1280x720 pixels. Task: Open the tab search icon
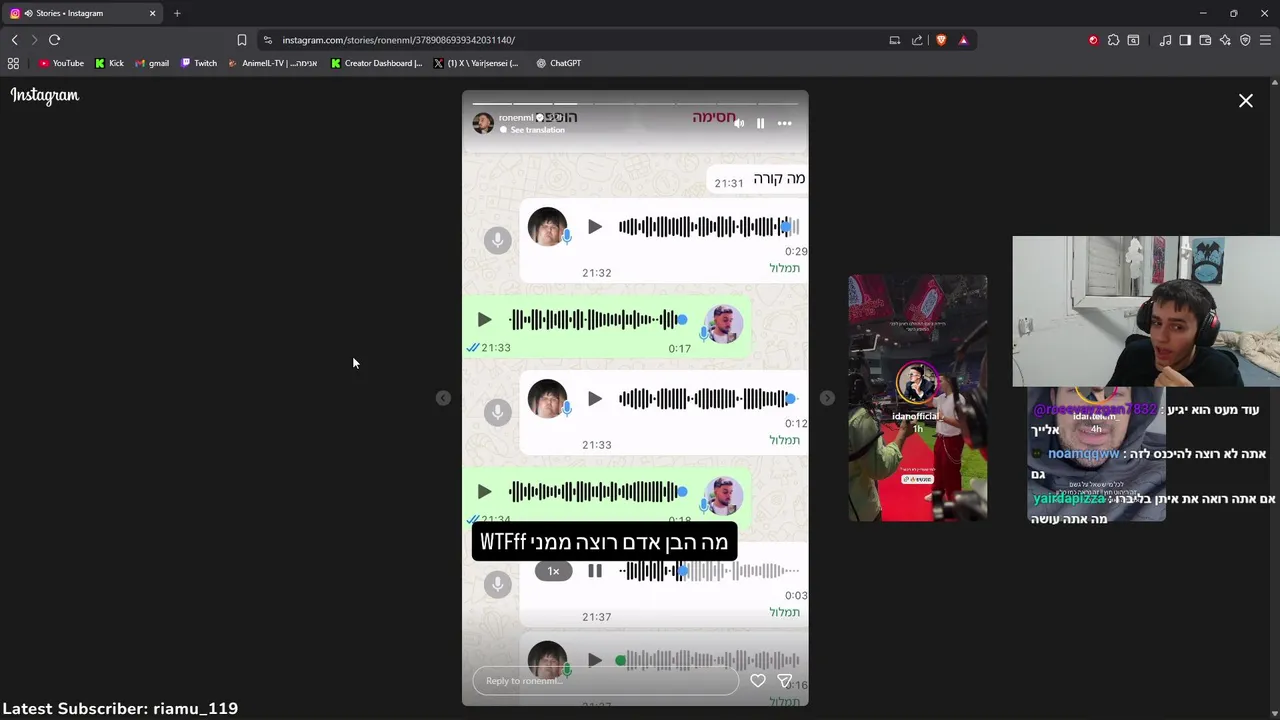[x=1133, y=40]
